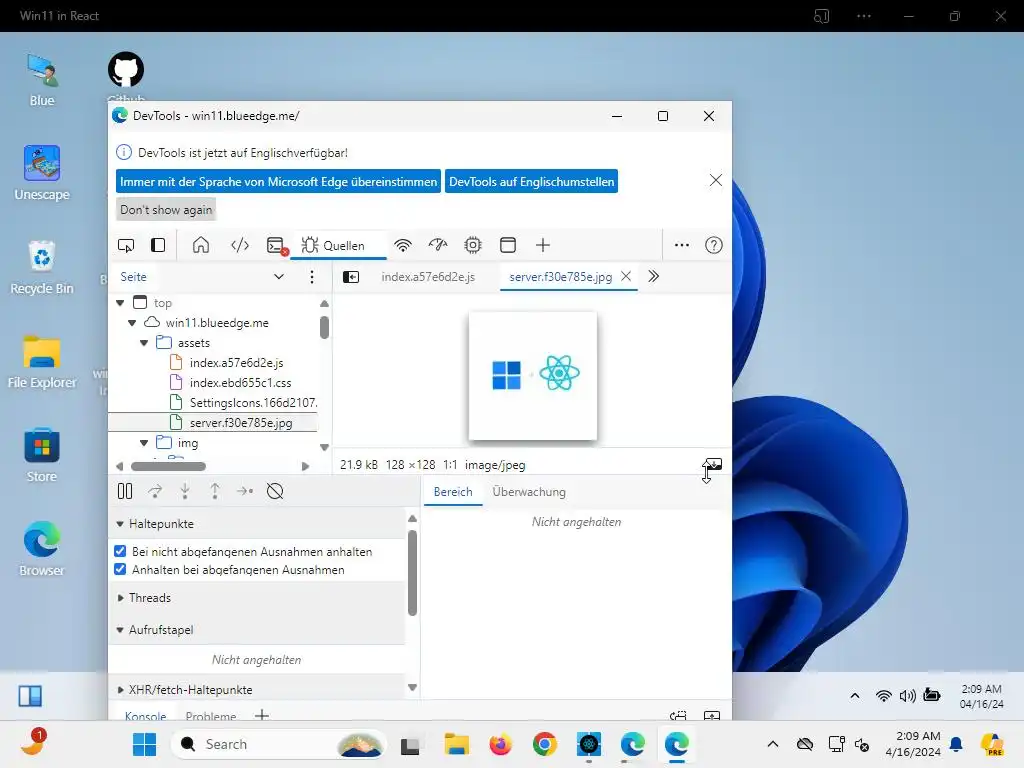Deactivate breakpoints icon

275,491
